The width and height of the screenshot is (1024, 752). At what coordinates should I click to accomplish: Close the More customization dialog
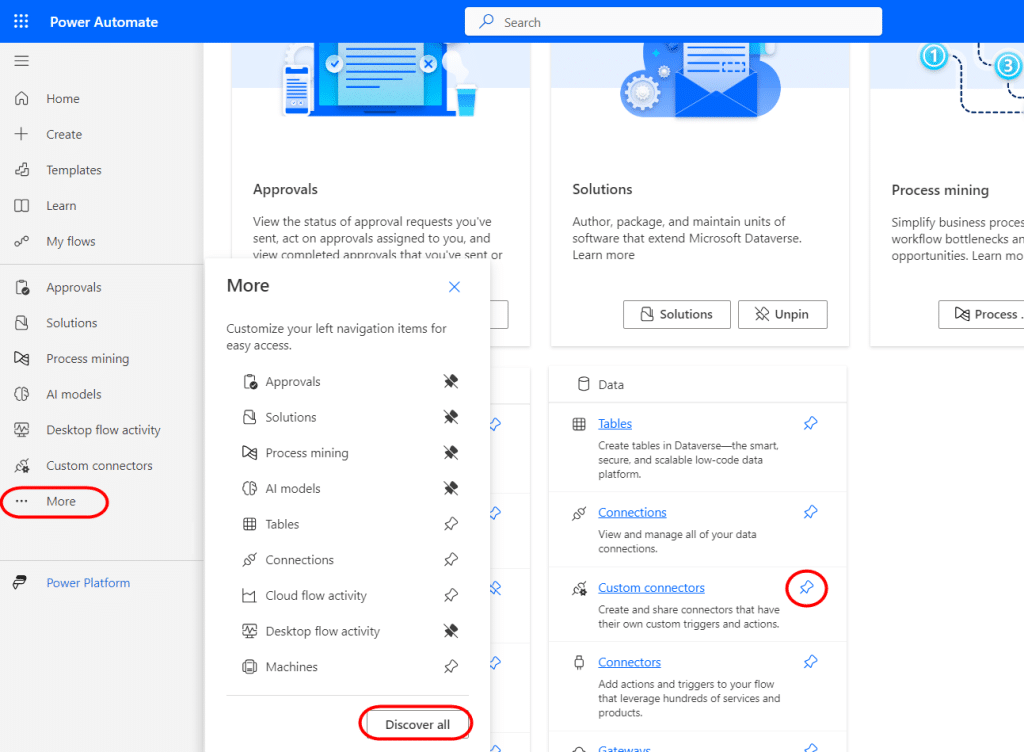(454, 287)
